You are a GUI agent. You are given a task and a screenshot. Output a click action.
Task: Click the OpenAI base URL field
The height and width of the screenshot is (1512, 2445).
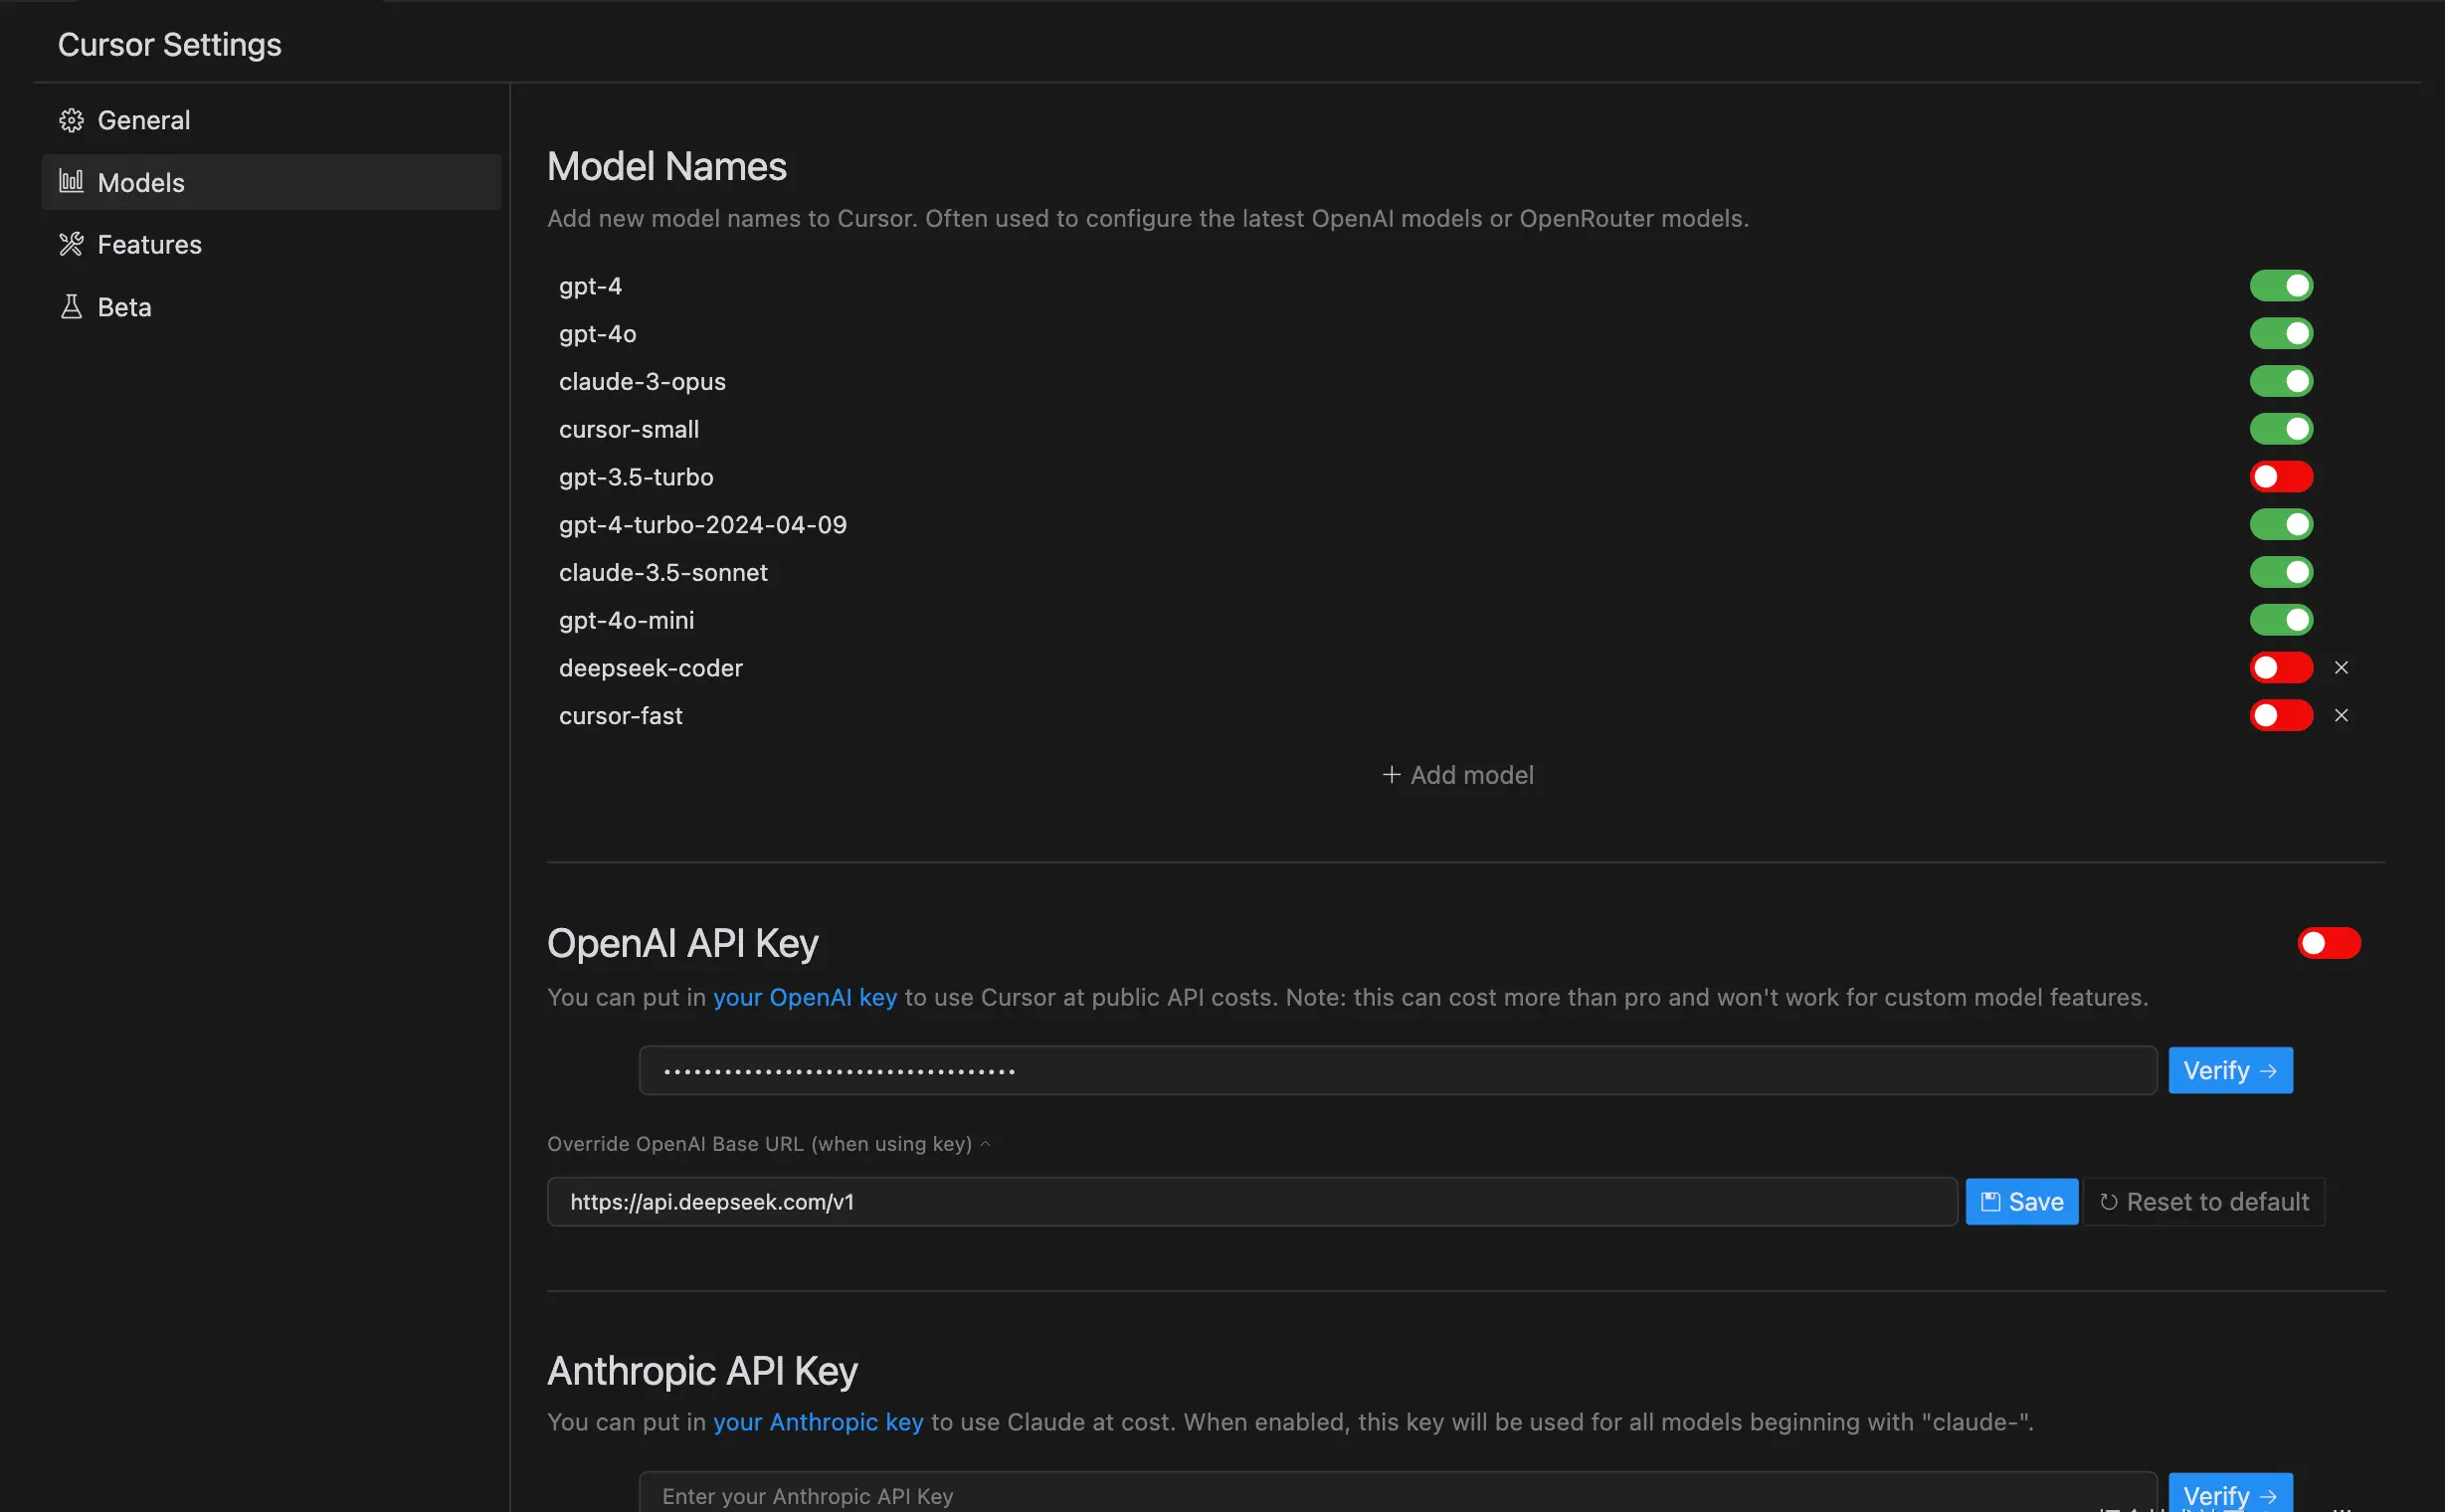[1251, 1201]
